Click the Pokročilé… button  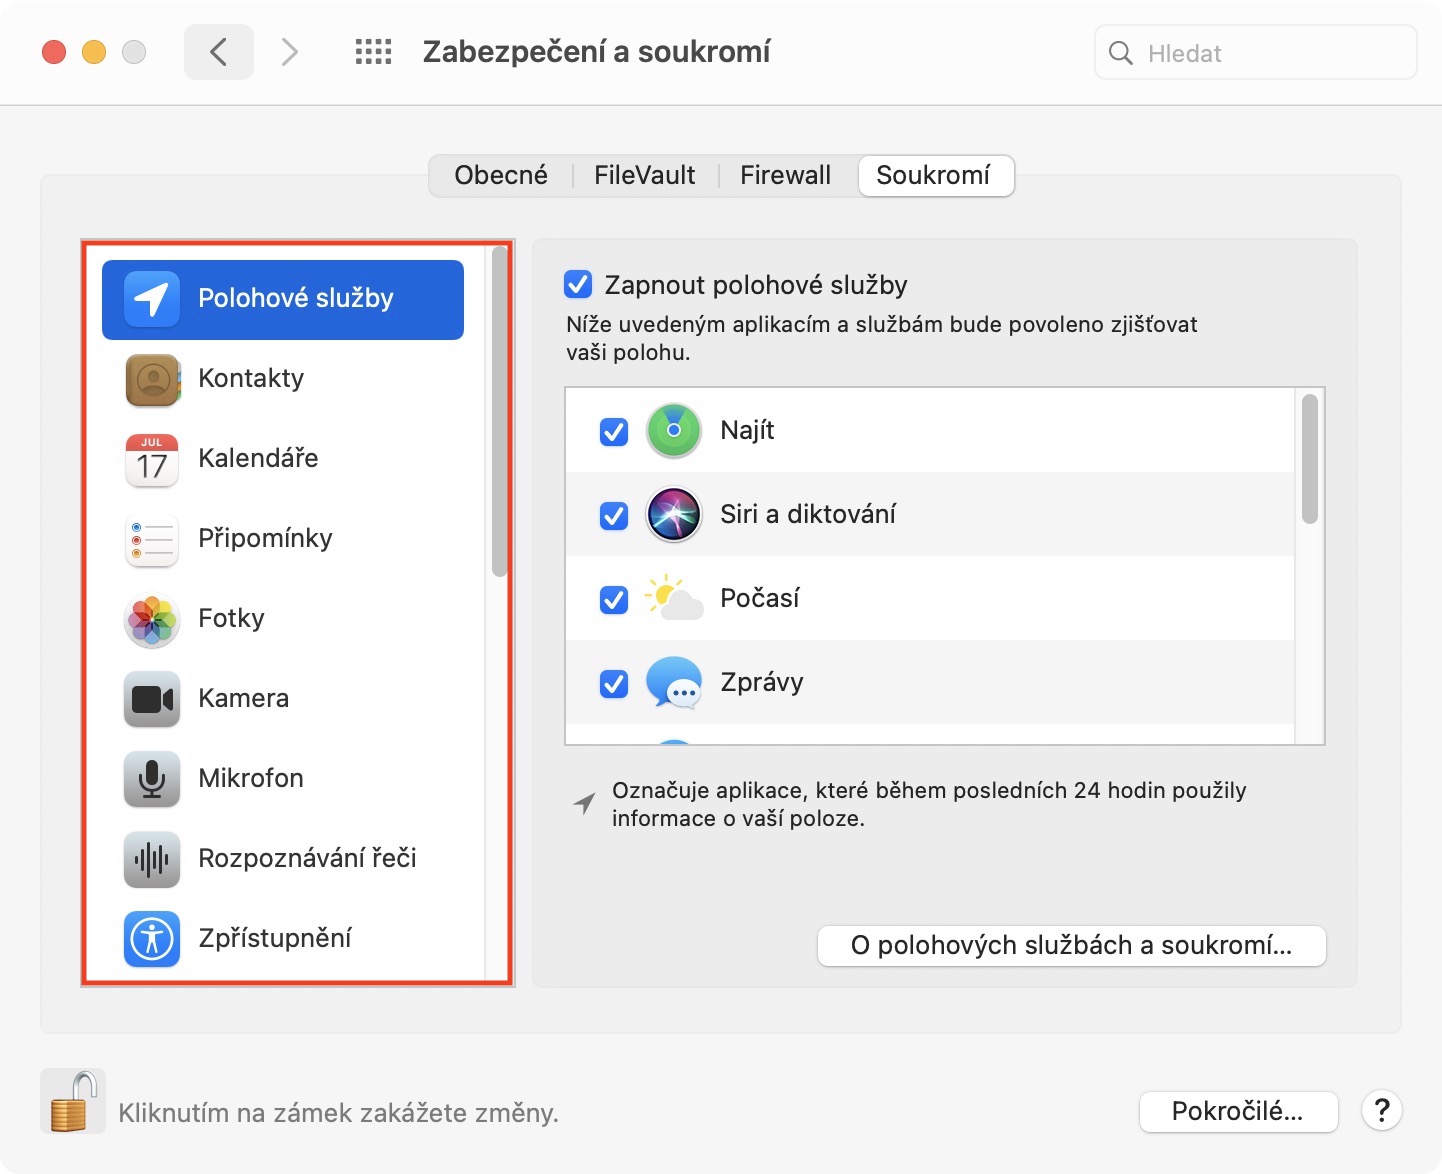click(1238, 1112)
